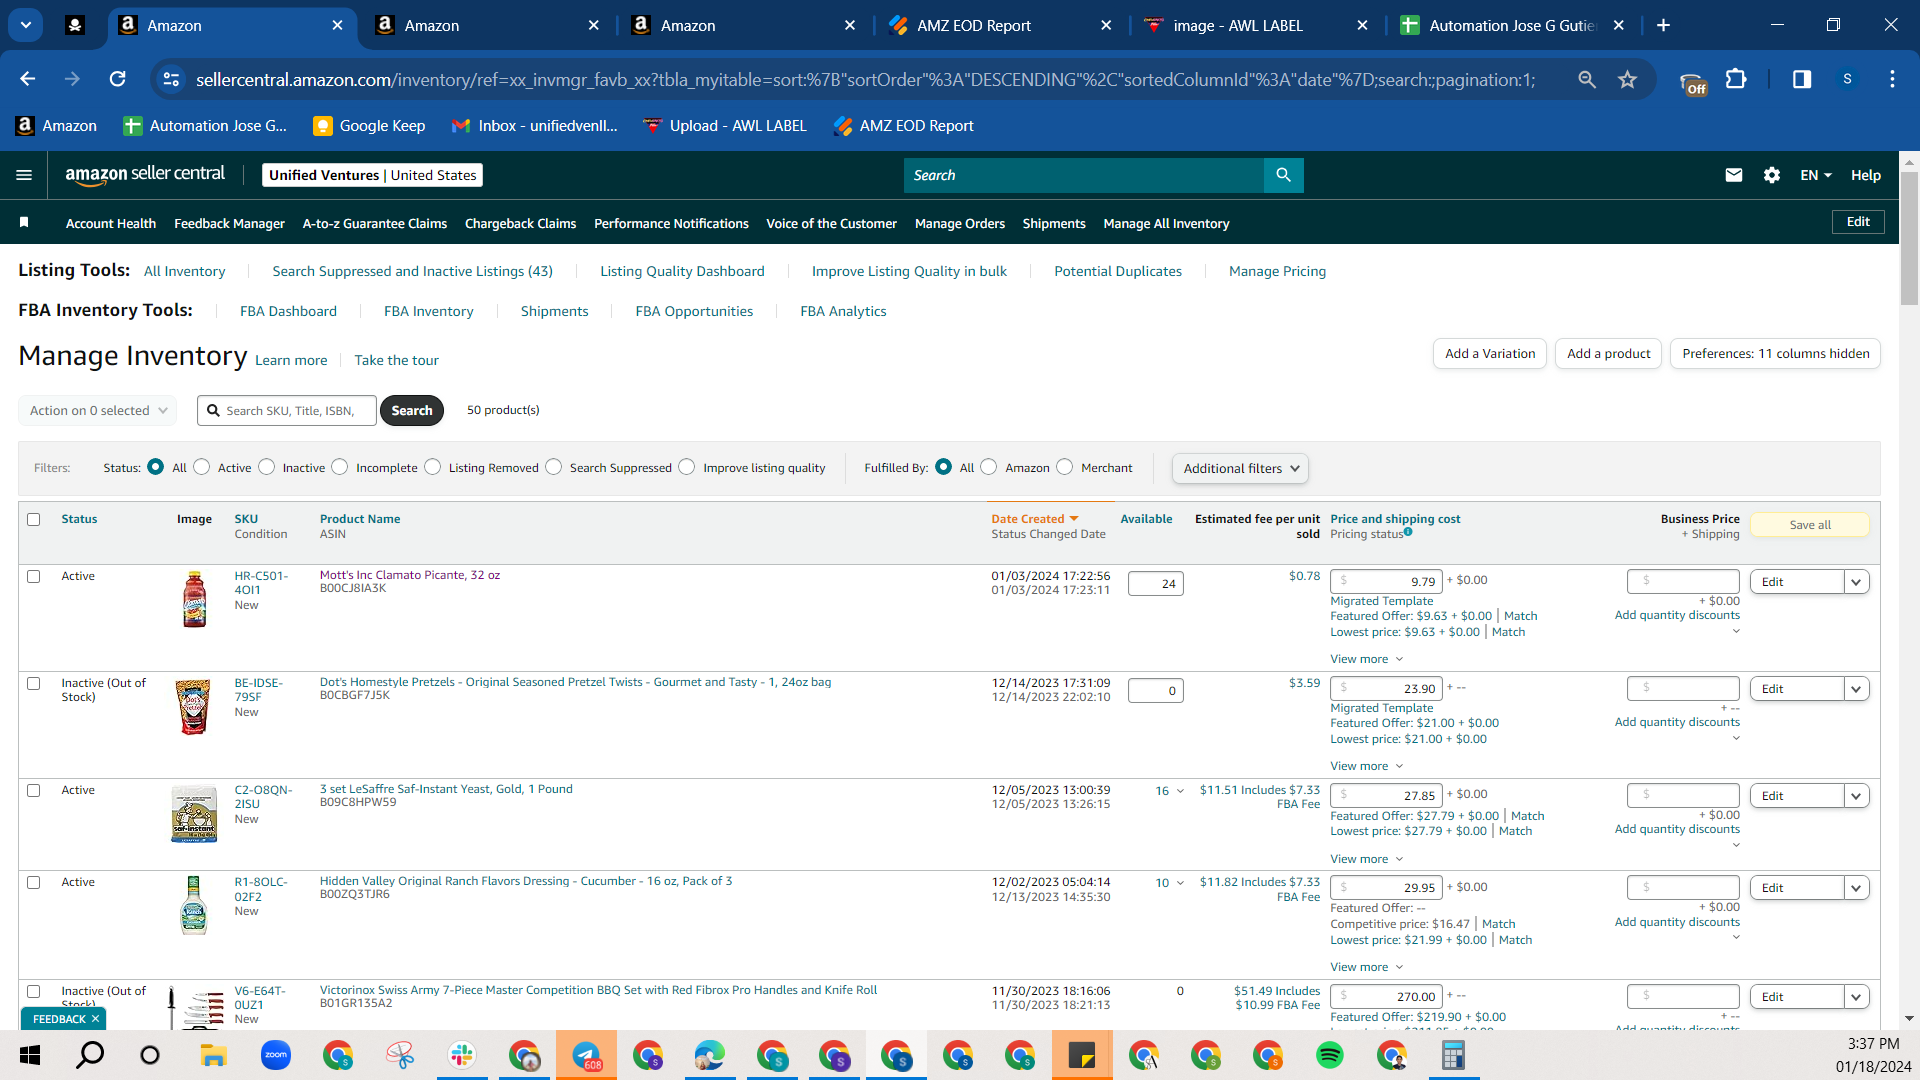Select the Dot's Homestyle Pretzels row checkbox
This screenshot has width=1920, height=1080.
tap(34, 683)
